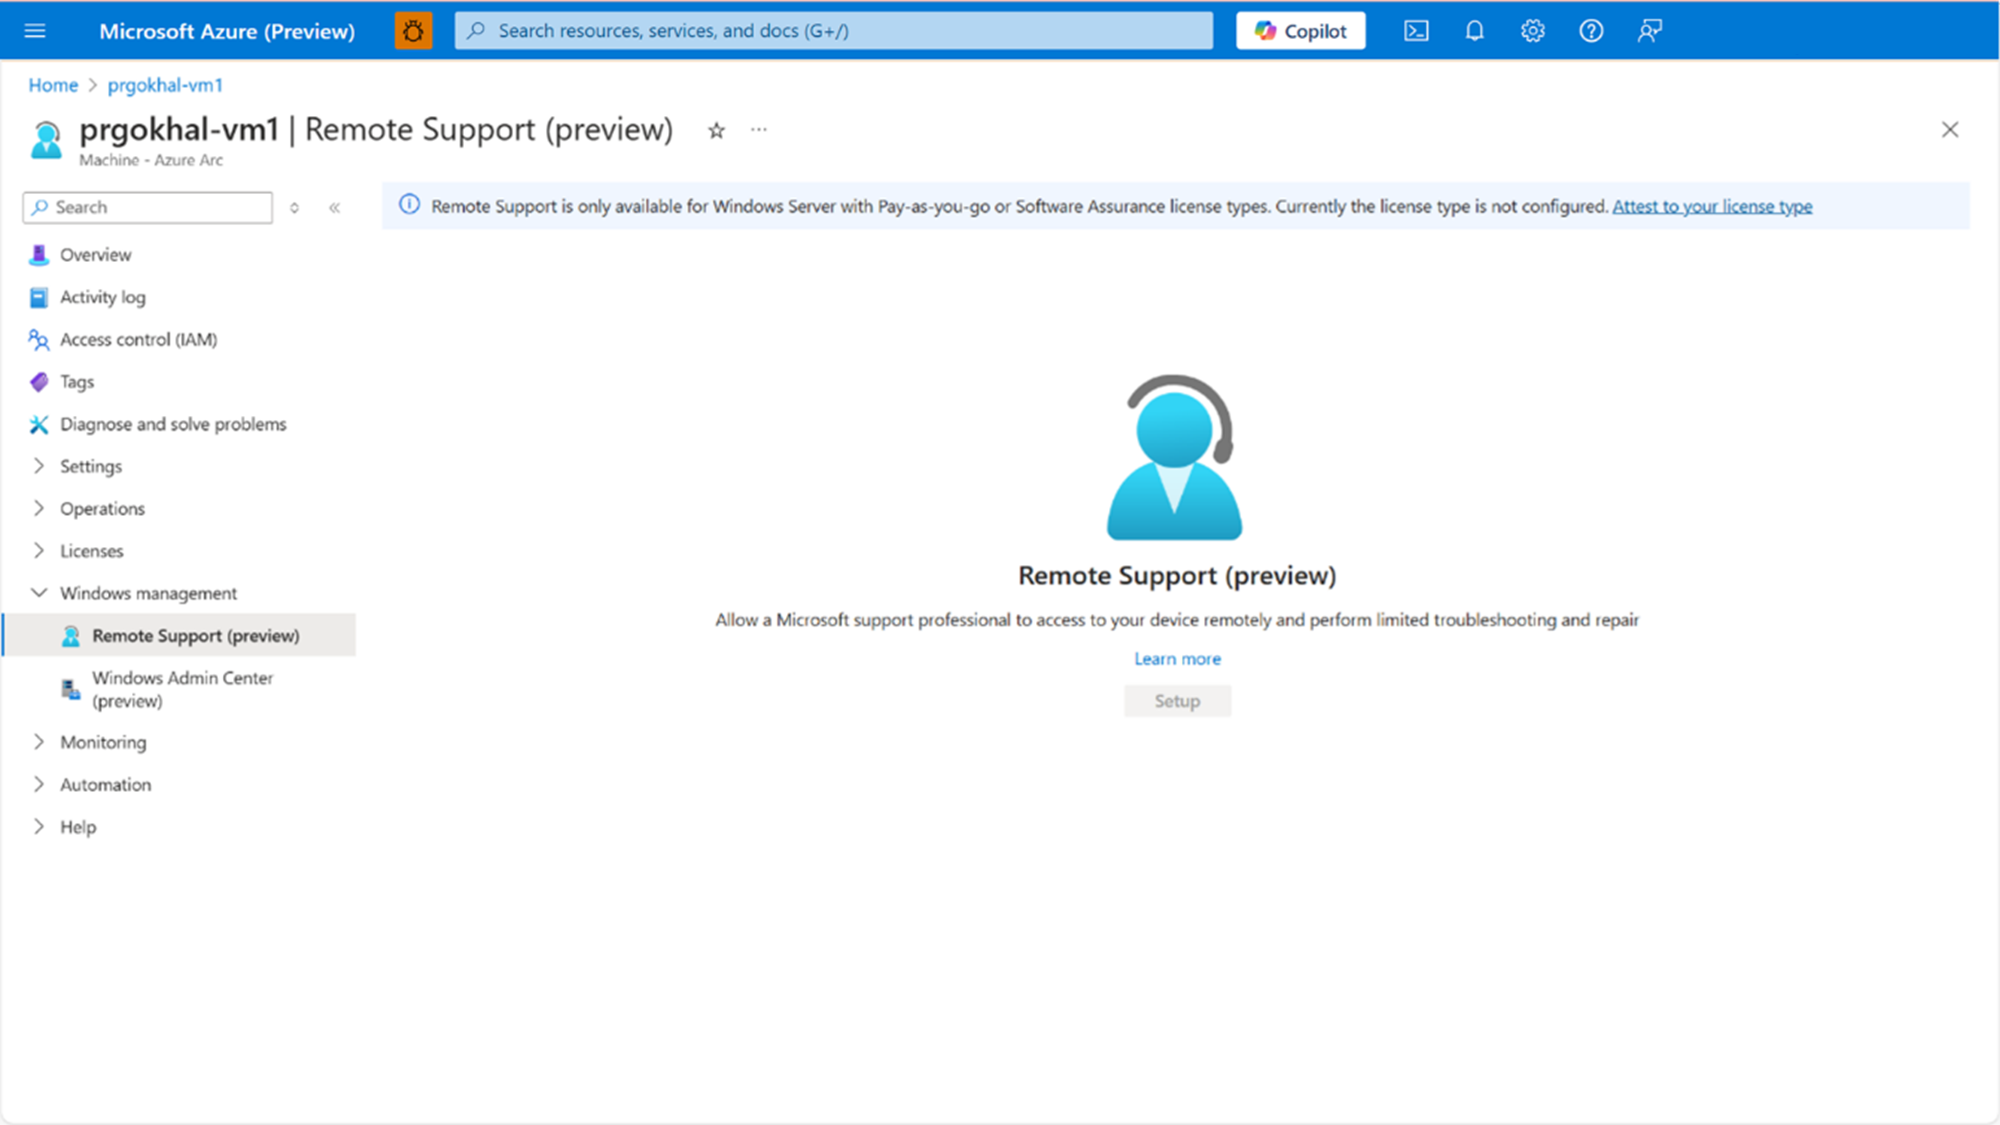The width and height of the screenshot is (2000, 1125).
Task: Open the Cloud Shell terminal
Action: (x=1416, y=30)
